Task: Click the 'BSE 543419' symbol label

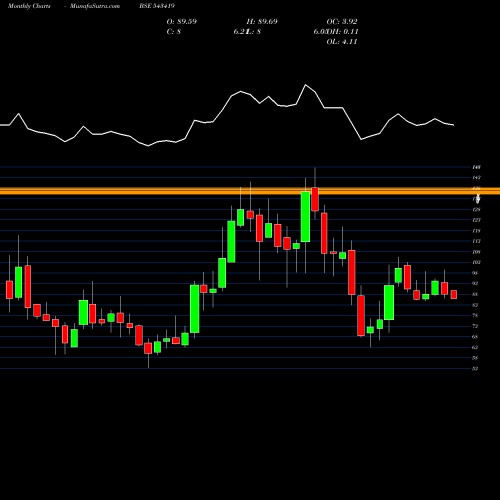Action: [x=157, y=6]
